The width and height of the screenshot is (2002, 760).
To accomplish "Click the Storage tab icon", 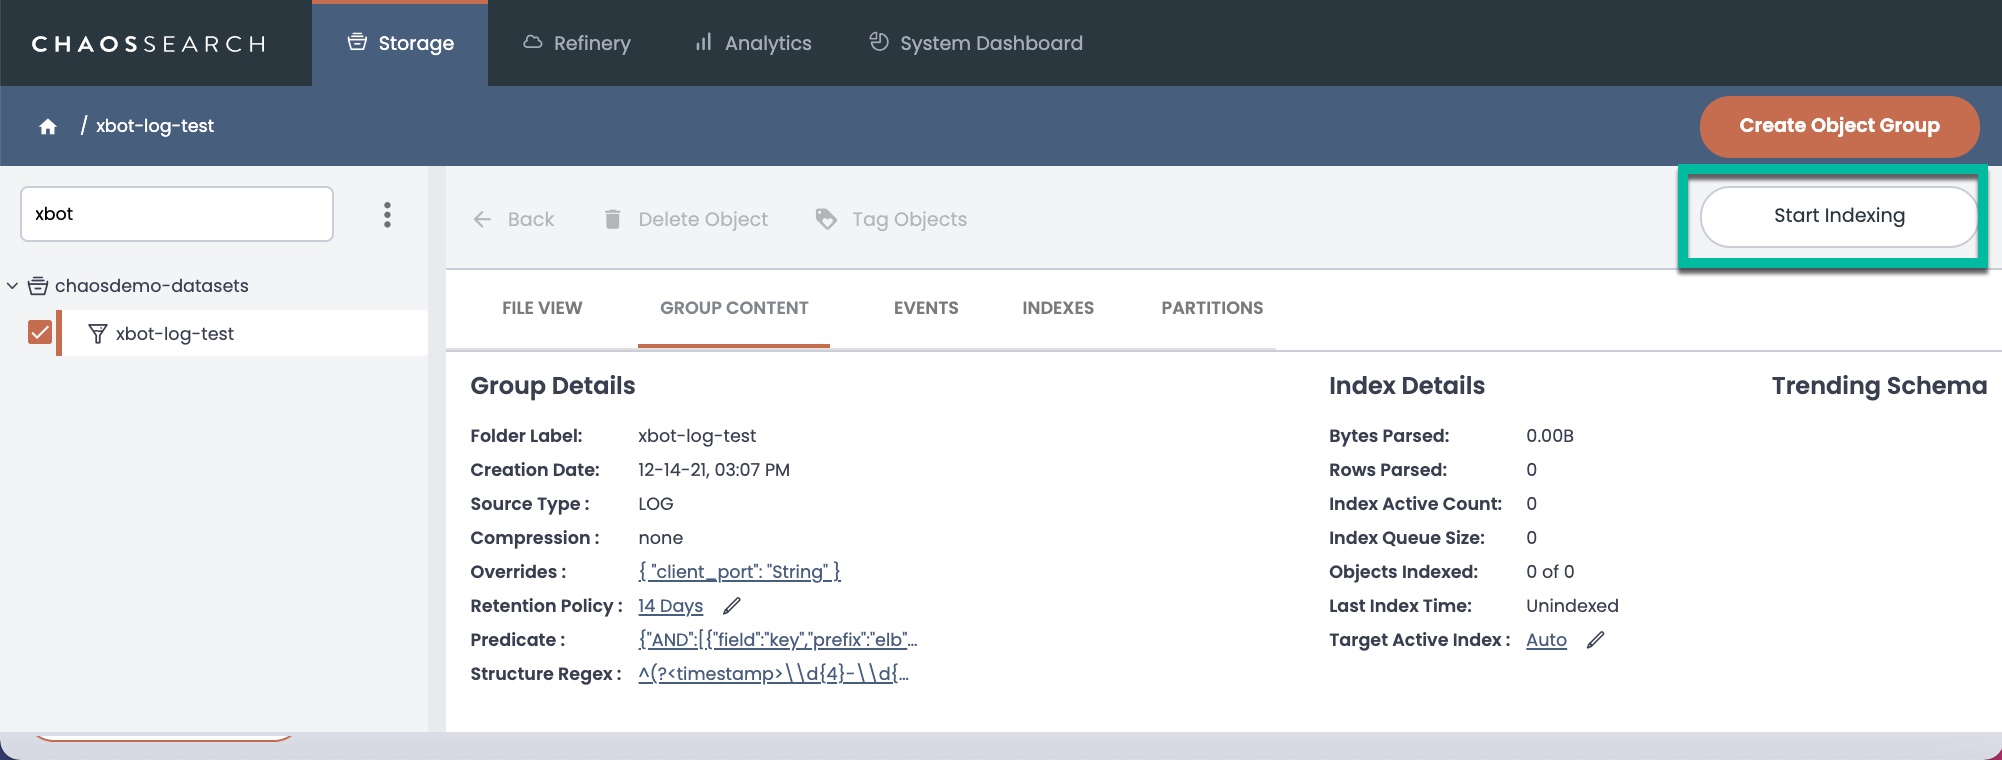I will click(x=357, y=42).
